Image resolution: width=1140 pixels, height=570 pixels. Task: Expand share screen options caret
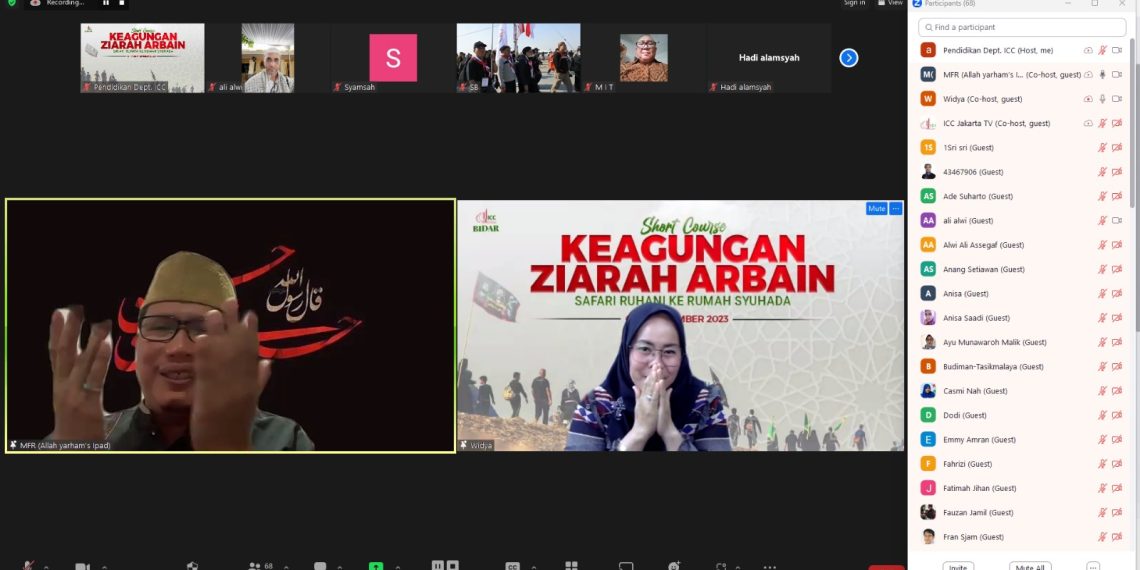[397, 567]
